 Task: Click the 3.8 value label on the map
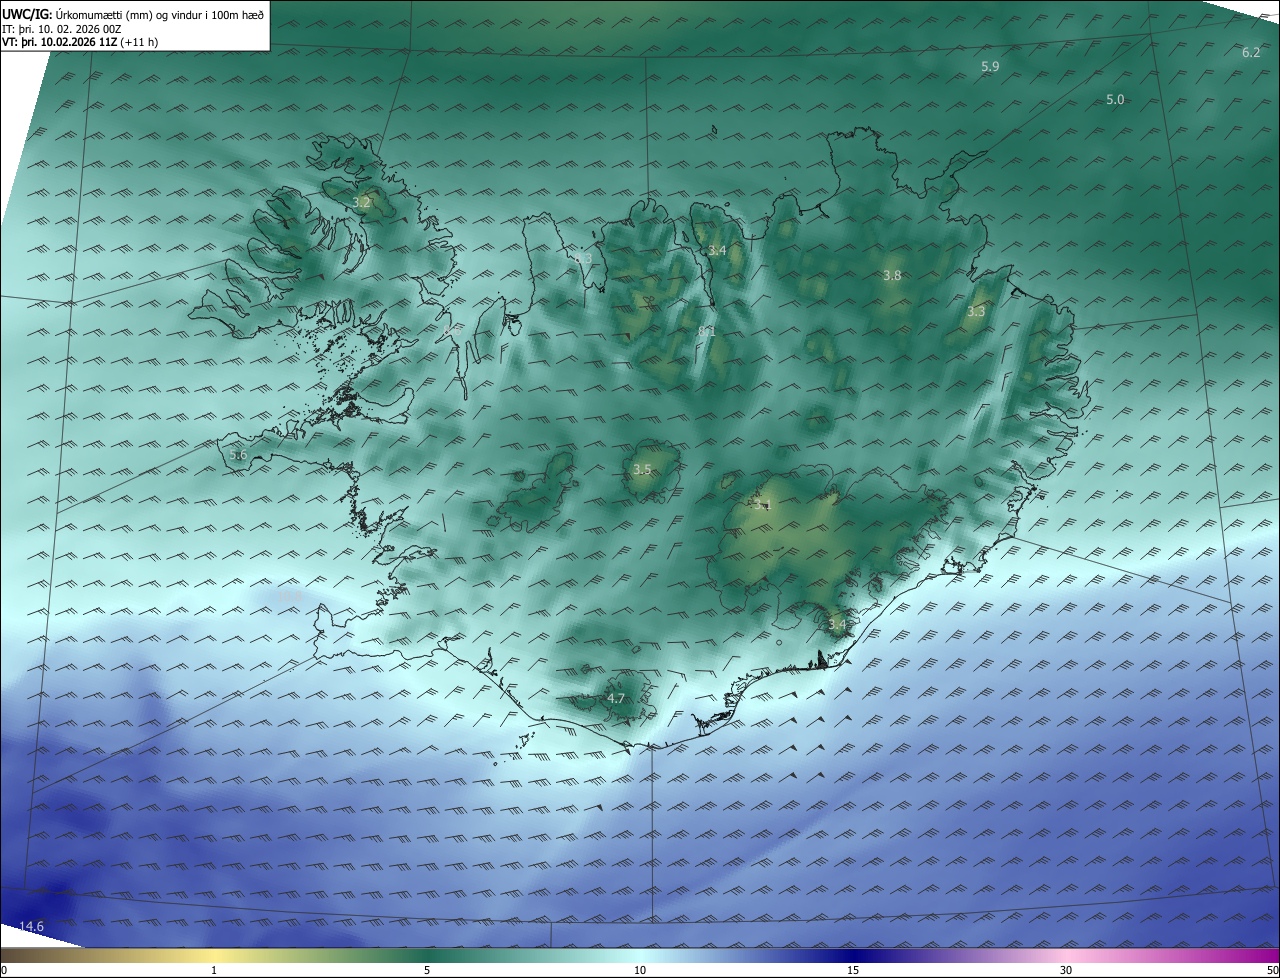(x=893, y=275)
